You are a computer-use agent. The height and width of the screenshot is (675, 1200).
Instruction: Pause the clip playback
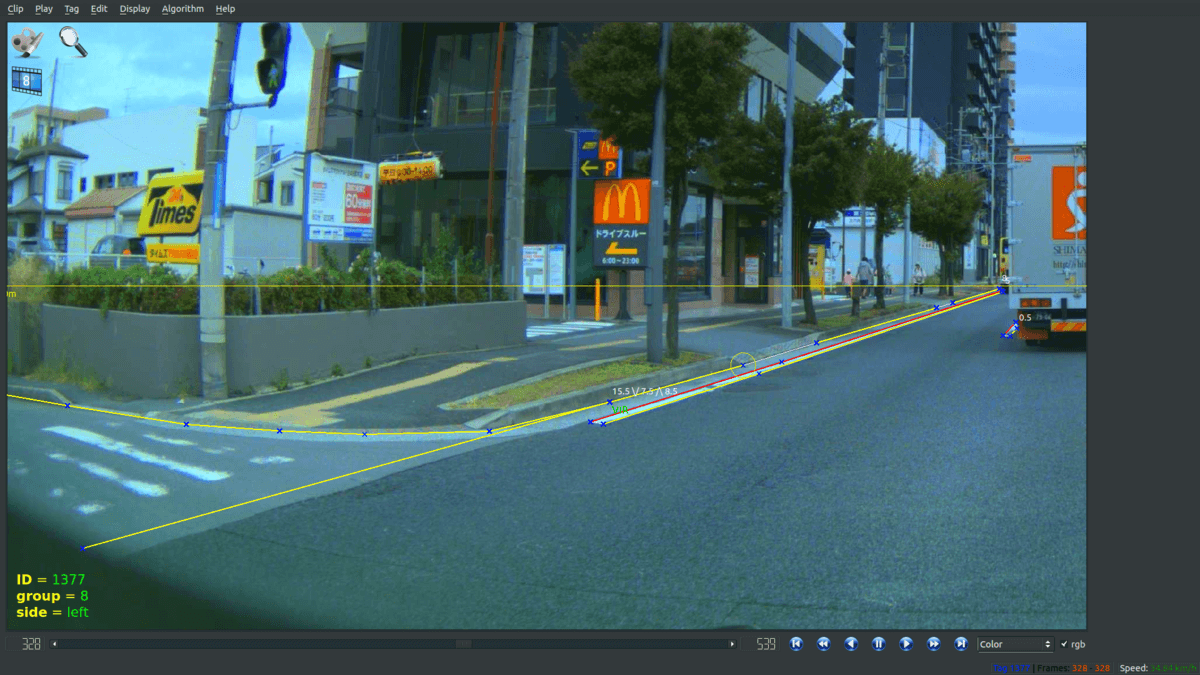(x=878, y=644)
